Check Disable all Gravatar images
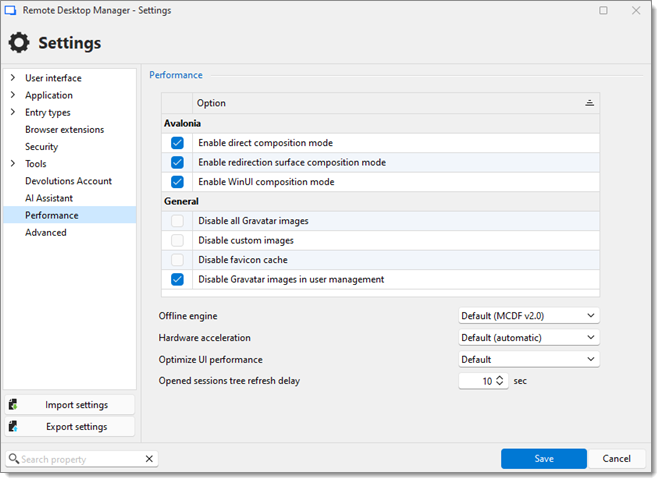Viewport: 662px width, 483px height. point(177,221)
